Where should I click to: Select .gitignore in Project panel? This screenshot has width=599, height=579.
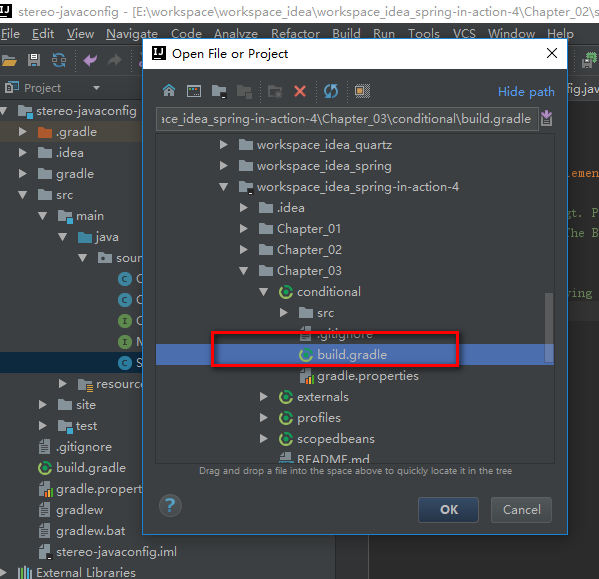pyautogui.click(x=84, y=447)
